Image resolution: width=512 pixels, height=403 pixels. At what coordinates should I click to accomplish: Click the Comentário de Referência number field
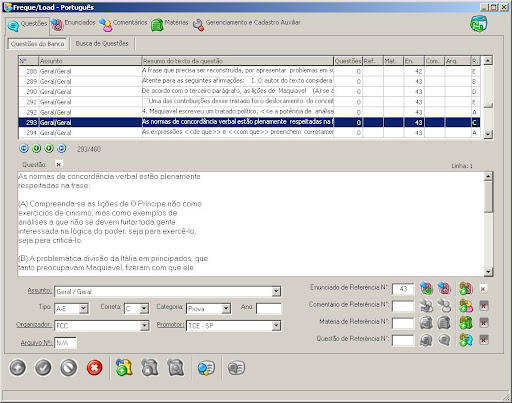[x=403, y=306]
